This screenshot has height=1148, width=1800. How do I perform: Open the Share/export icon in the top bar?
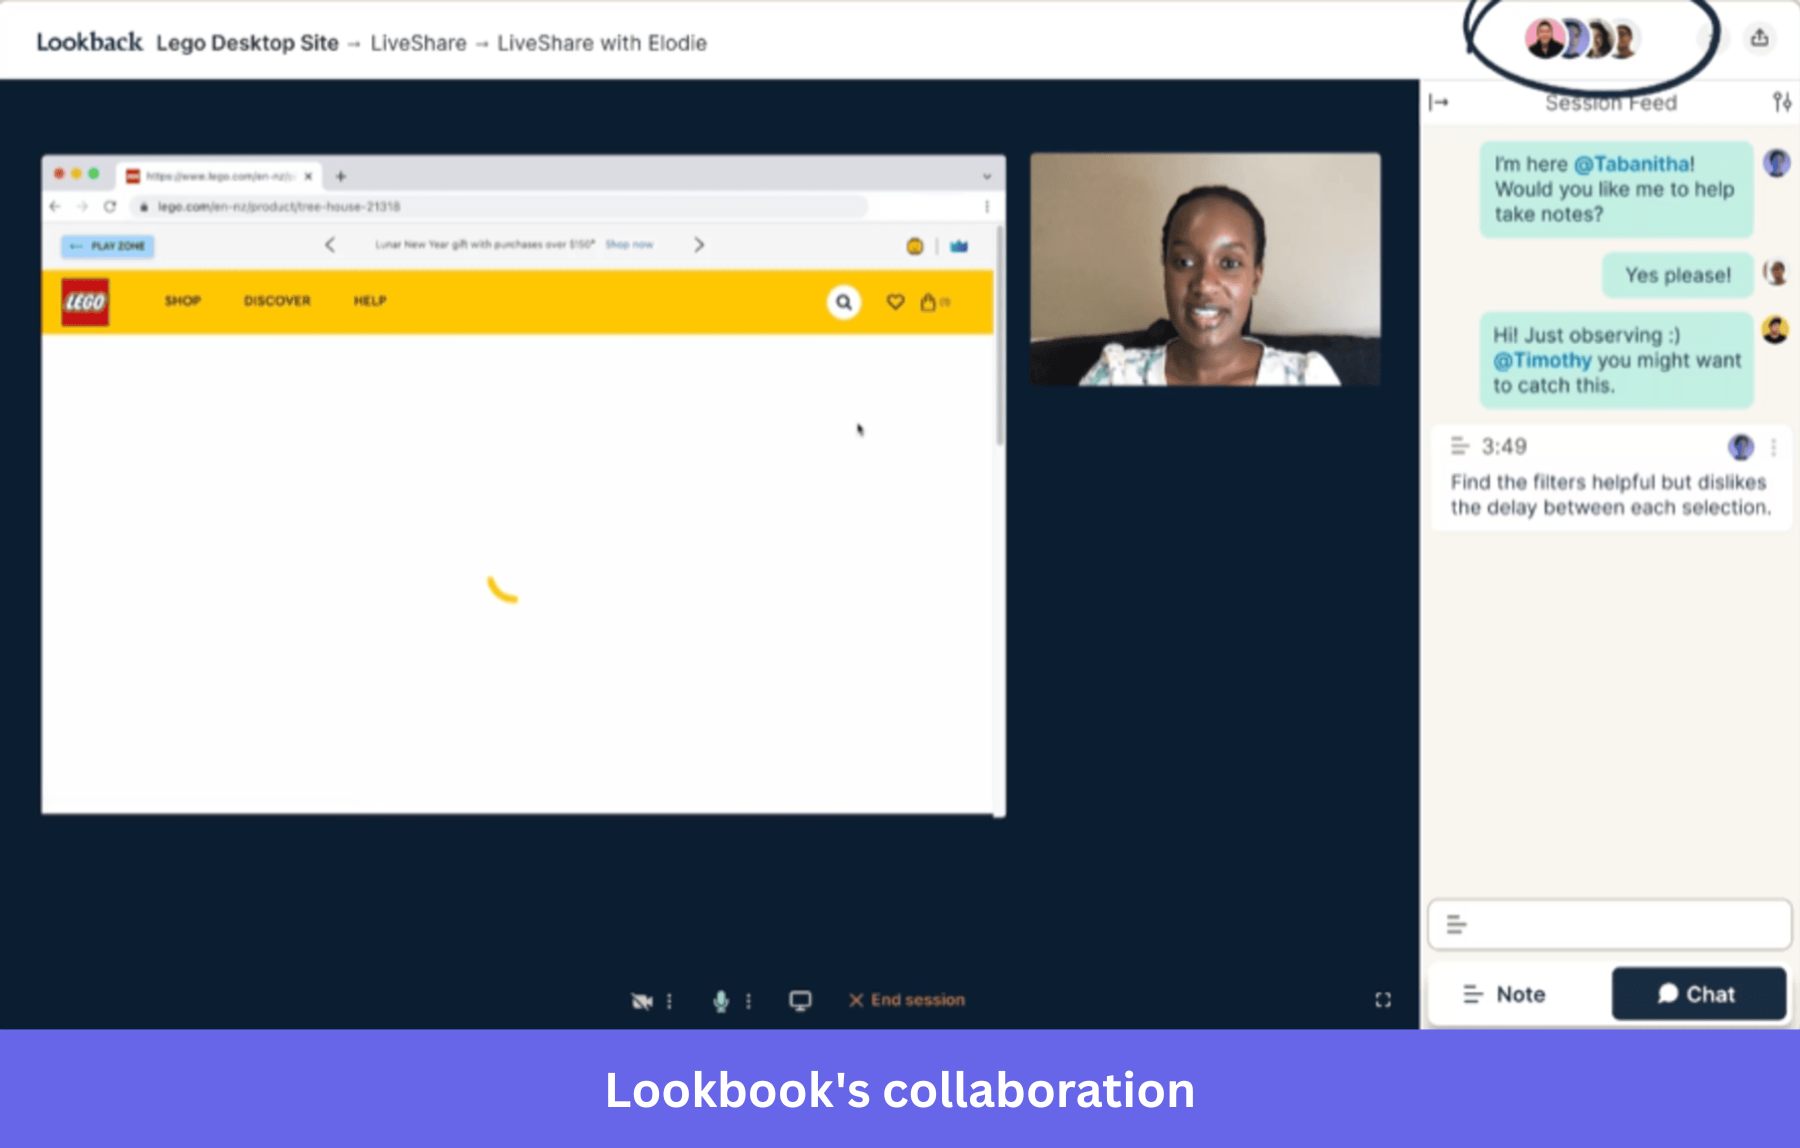(1760, 39)
